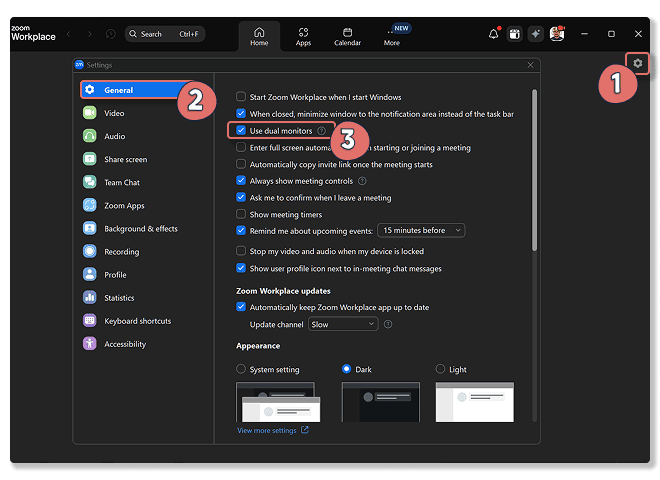This screenshot has width=660, height=480.
Task: Open the View more settings link
Action: [x=267, y=430]
